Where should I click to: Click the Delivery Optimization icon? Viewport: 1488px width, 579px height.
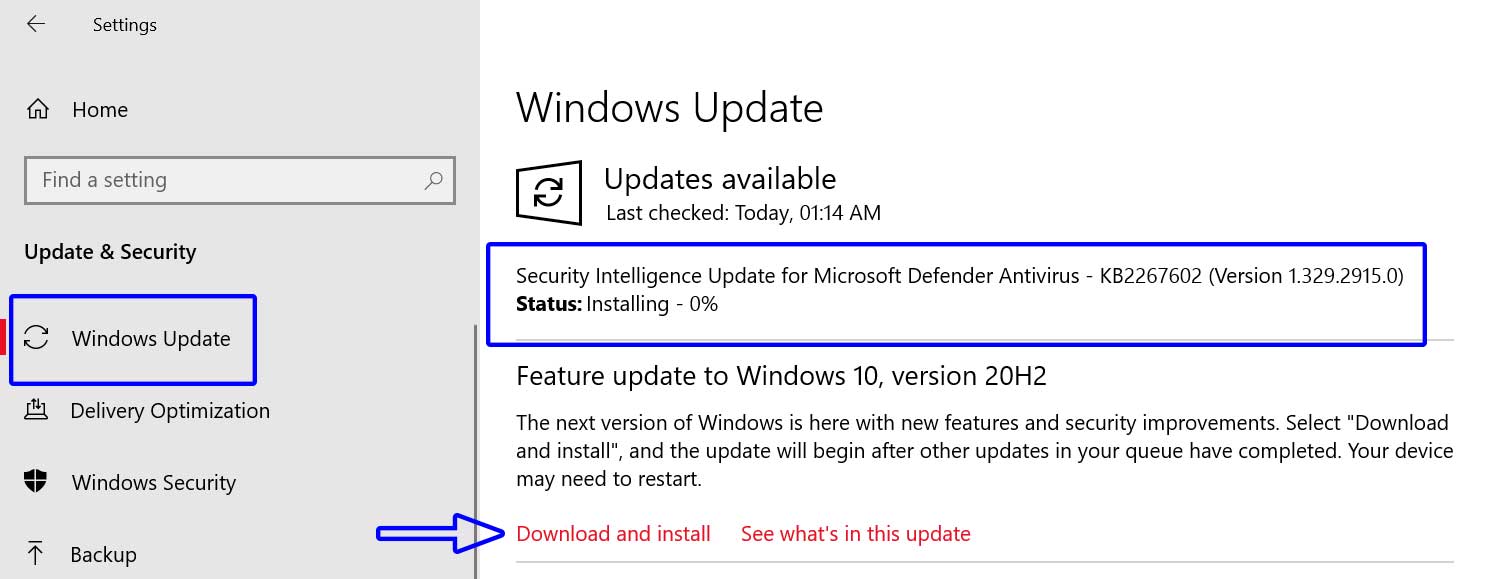(36, 410)
